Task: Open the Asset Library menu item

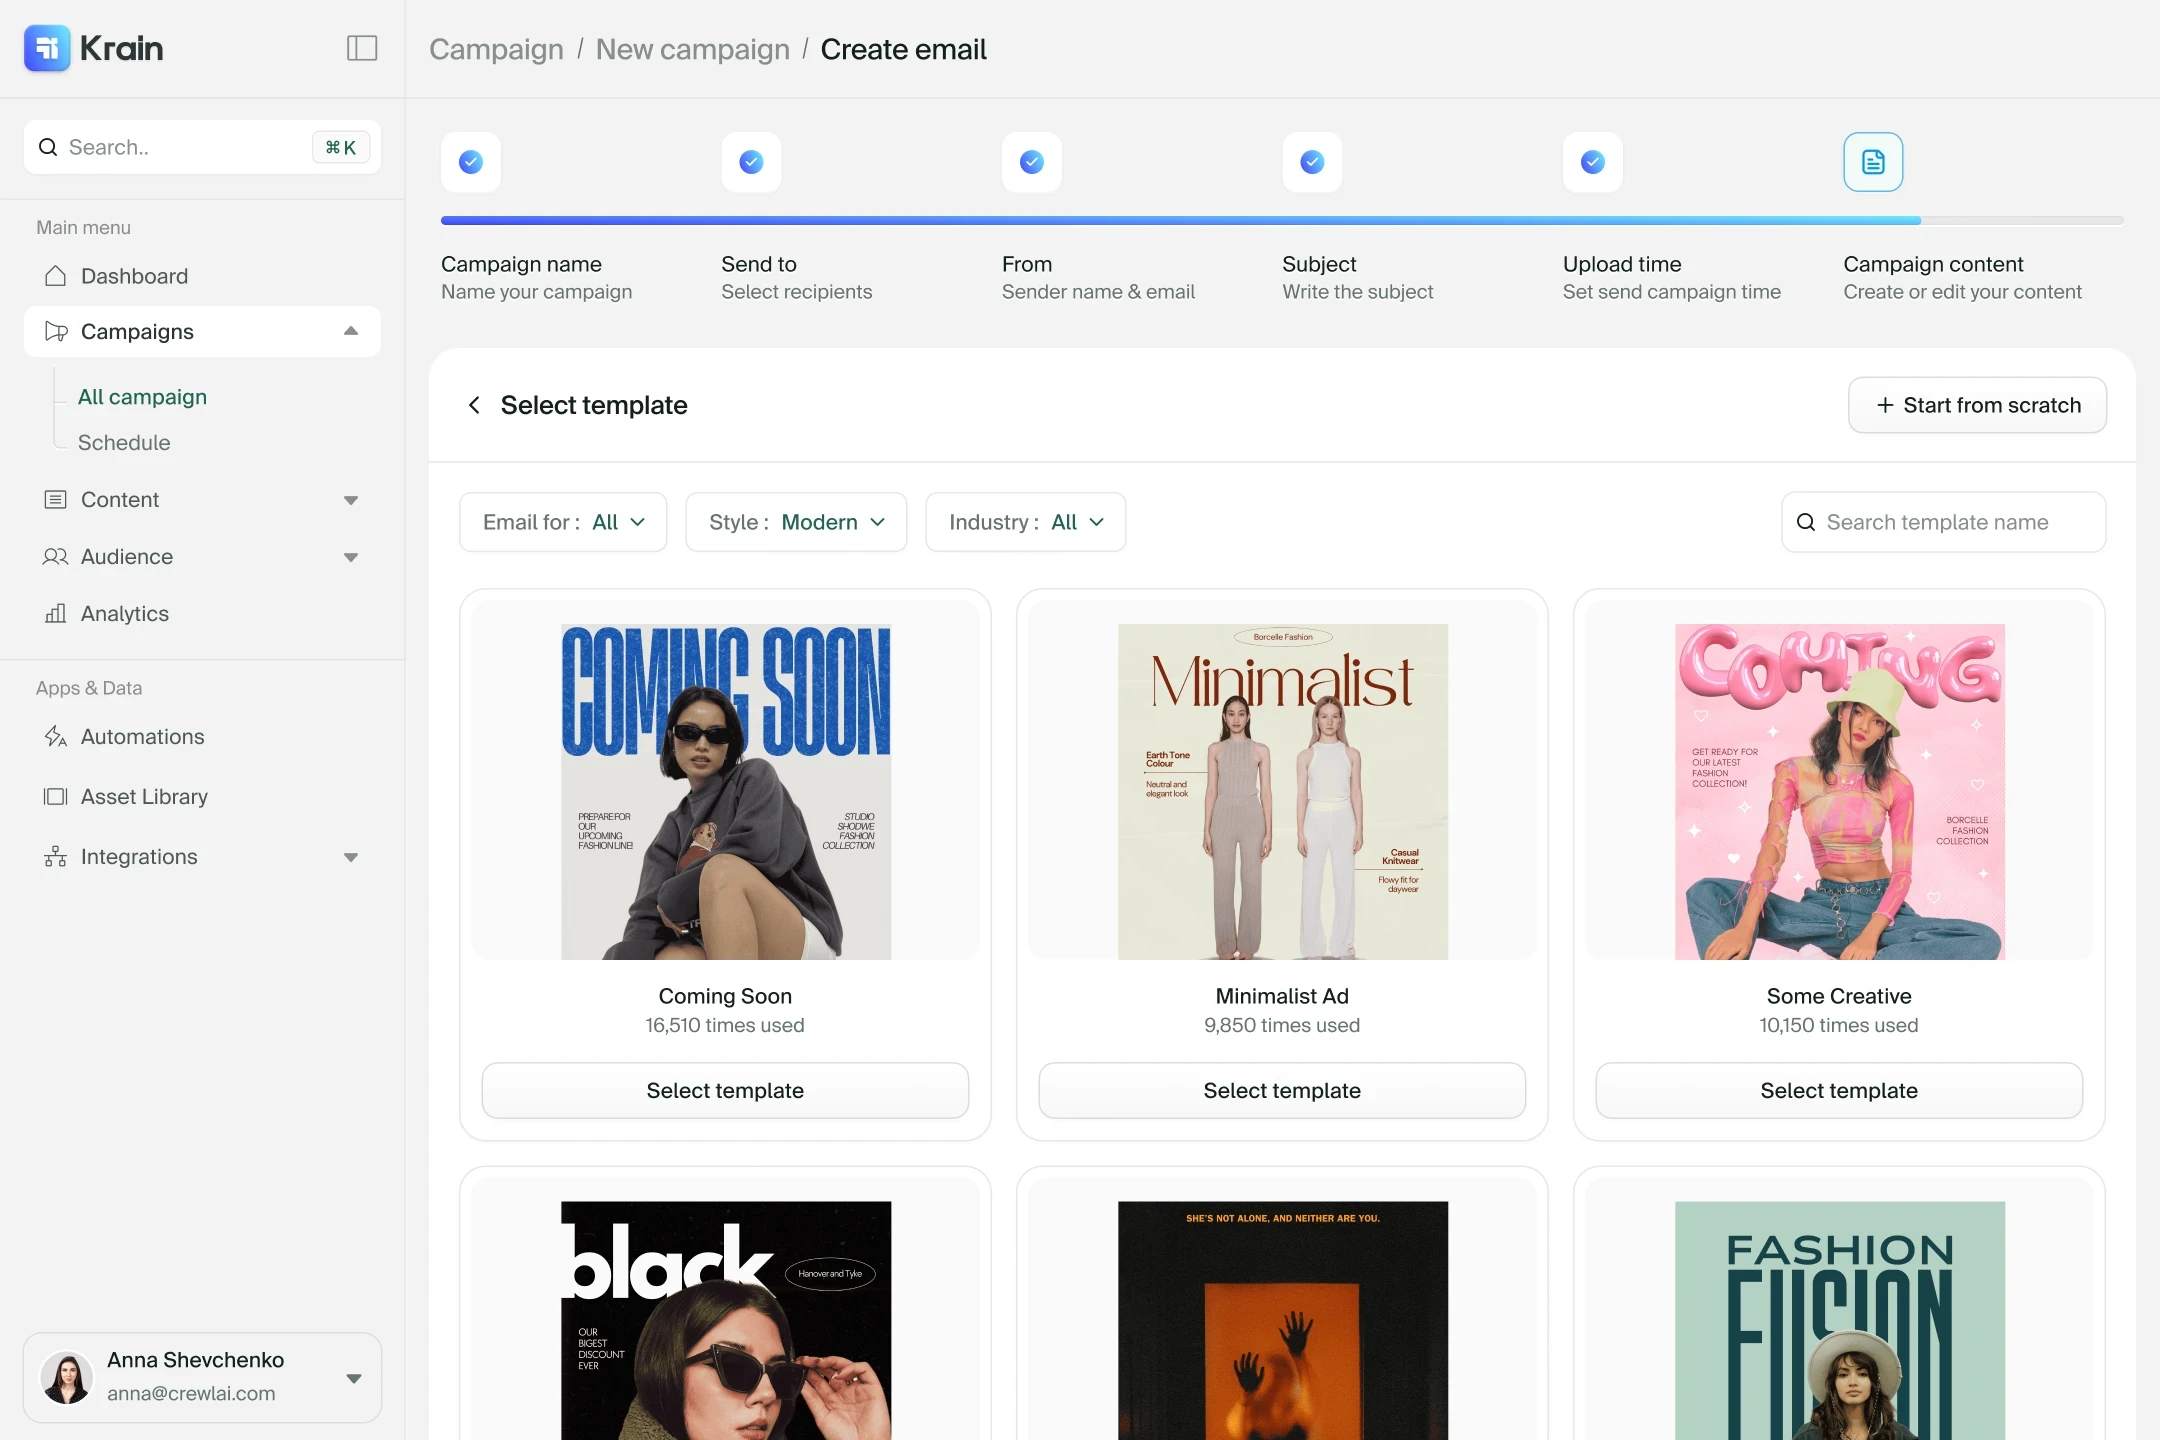Action: tap(202, 796)
